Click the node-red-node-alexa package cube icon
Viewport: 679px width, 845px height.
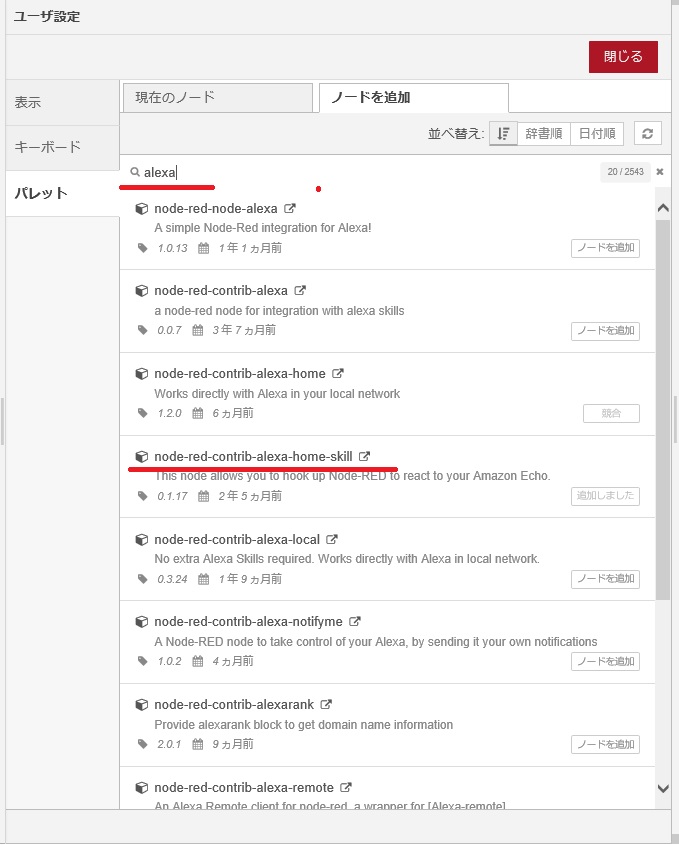[141, 209]
